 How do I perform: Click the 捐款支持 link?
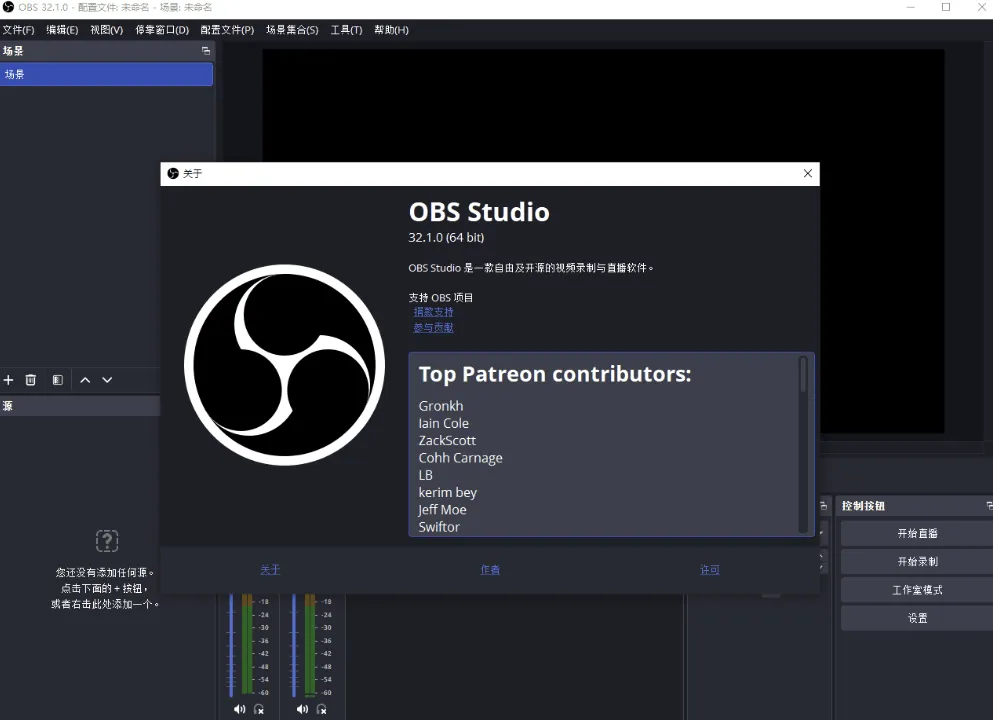[x=433, y=312]
